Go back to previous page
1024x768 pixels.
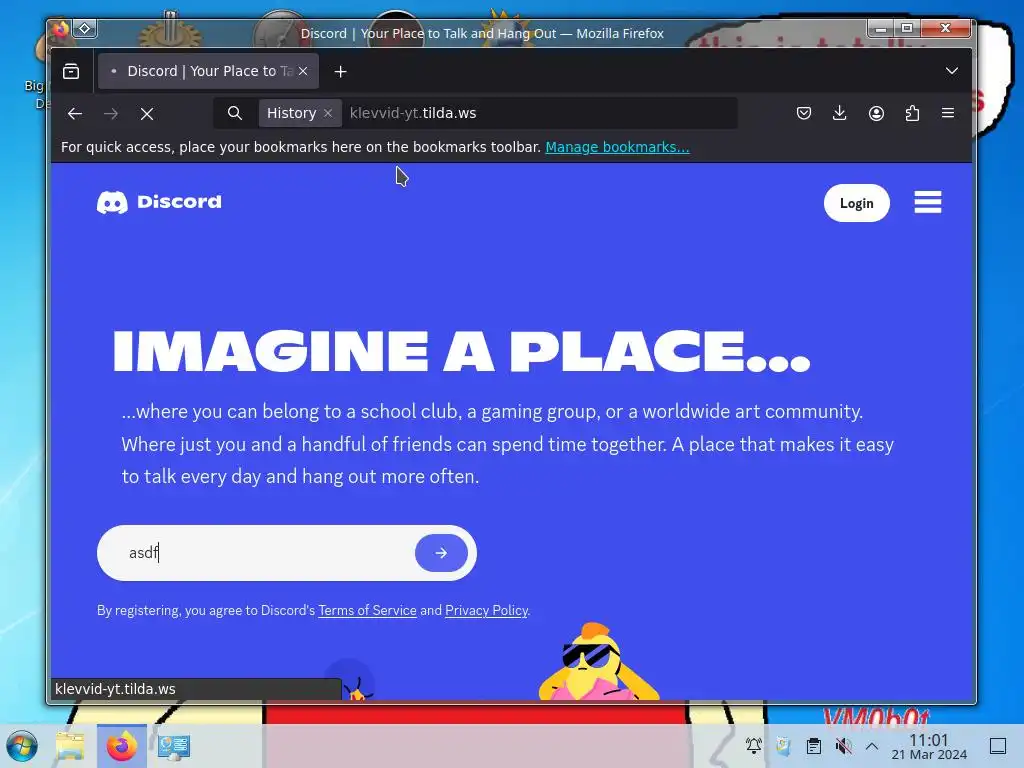click(75, 114)
